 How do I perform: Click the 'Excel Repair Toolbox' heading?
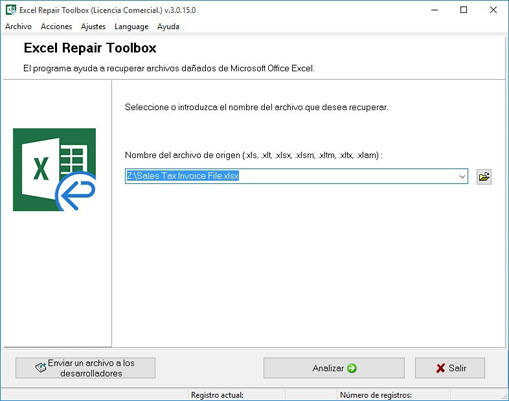(x=90, y=48)
